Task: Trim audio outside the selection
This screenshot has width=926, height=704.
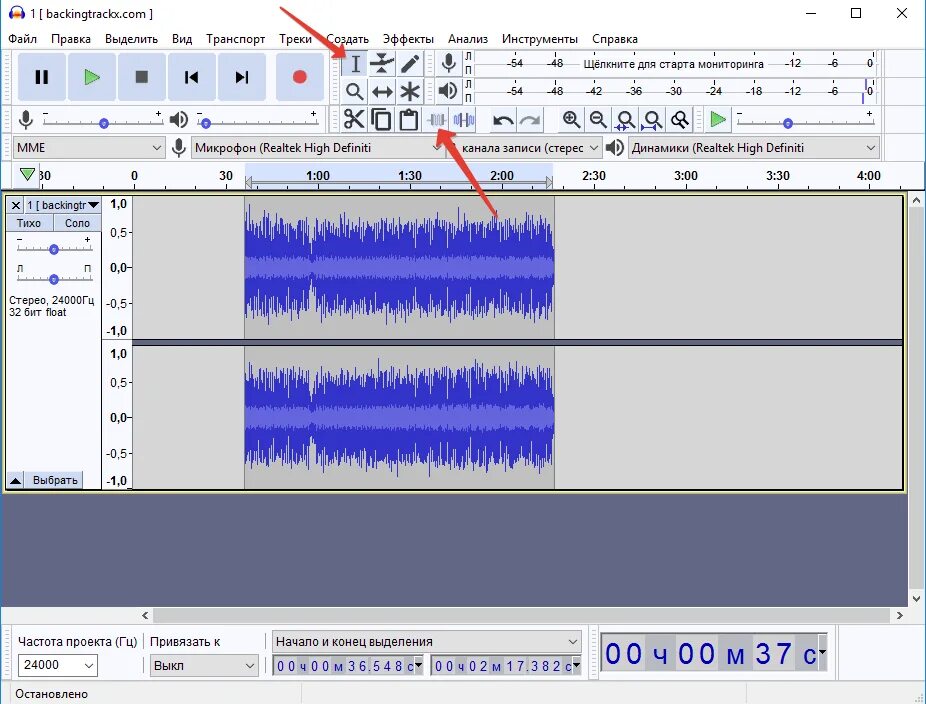Action: pos(436,120)
